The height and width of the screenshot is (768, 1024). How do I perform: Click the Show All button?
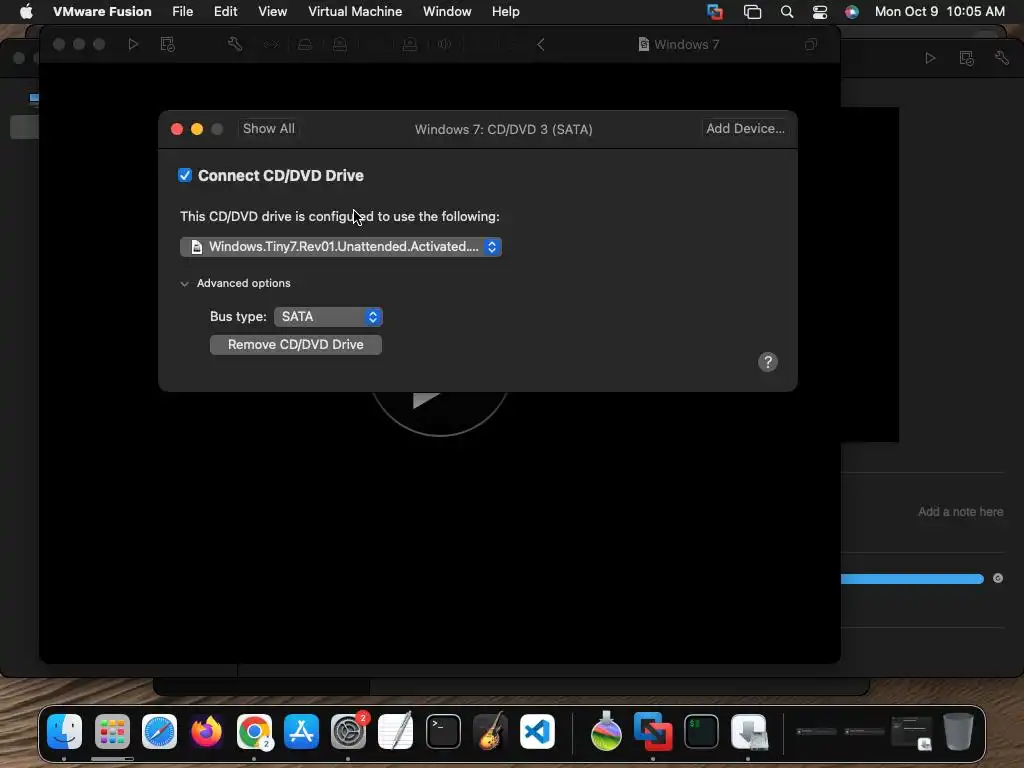[x=268, y=129]
